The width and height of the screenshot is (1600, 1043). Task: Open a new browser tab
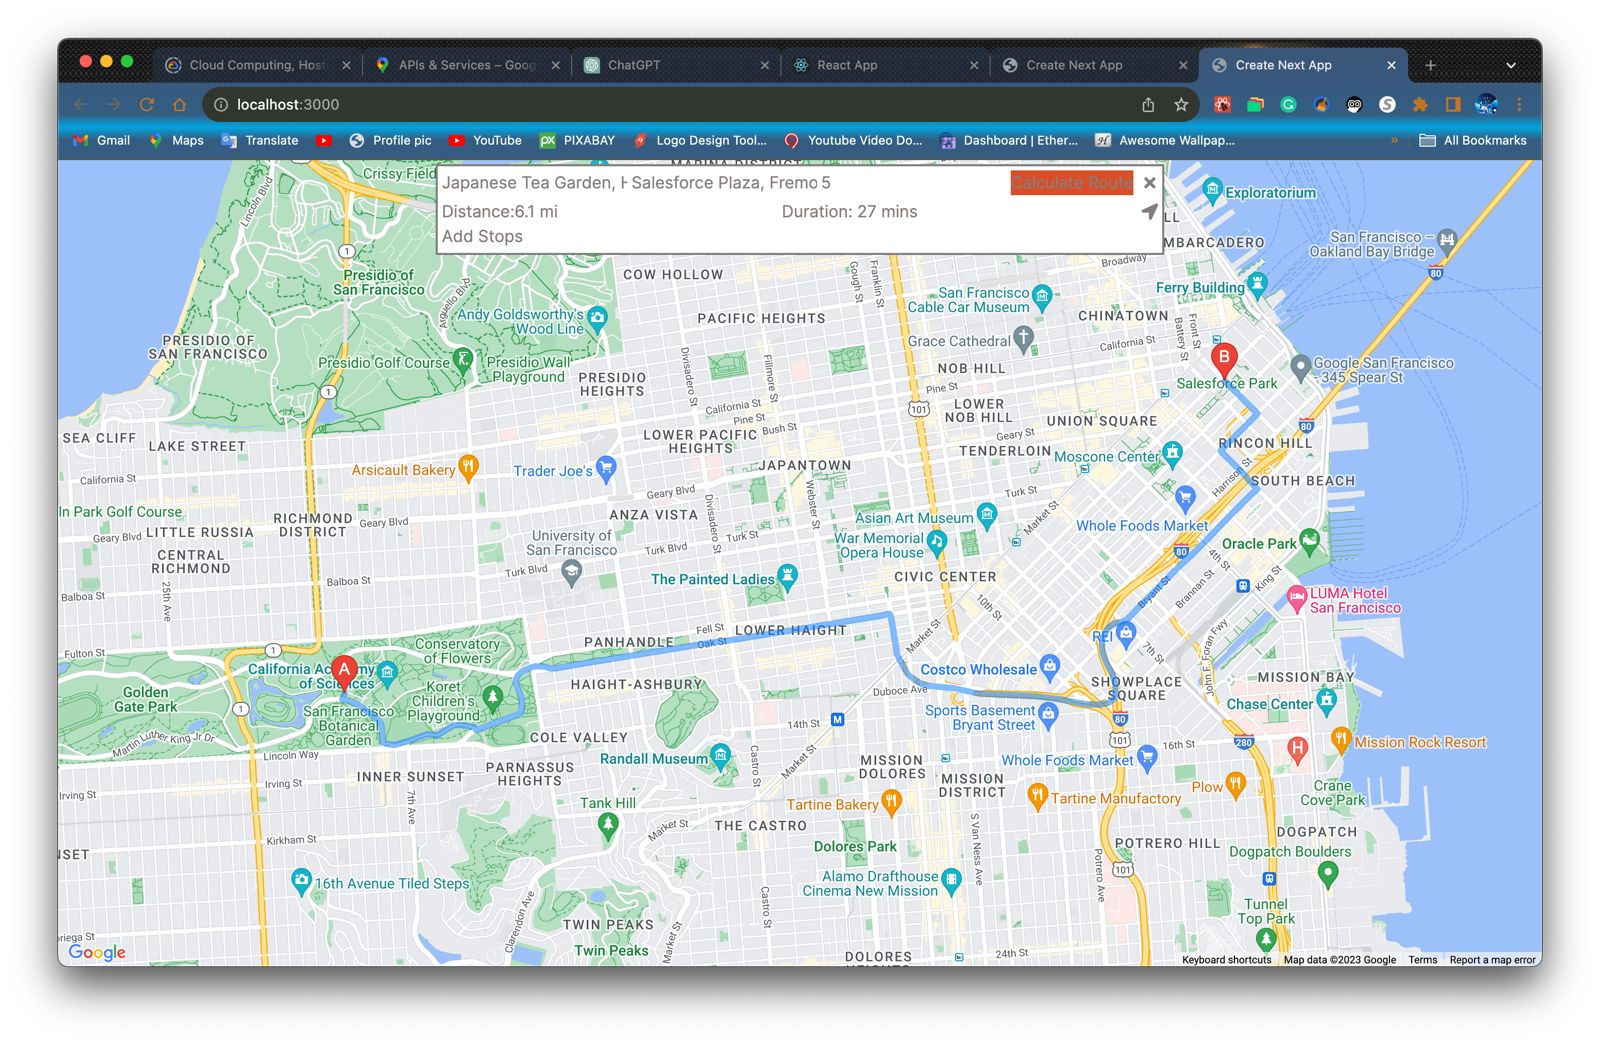1431,65
